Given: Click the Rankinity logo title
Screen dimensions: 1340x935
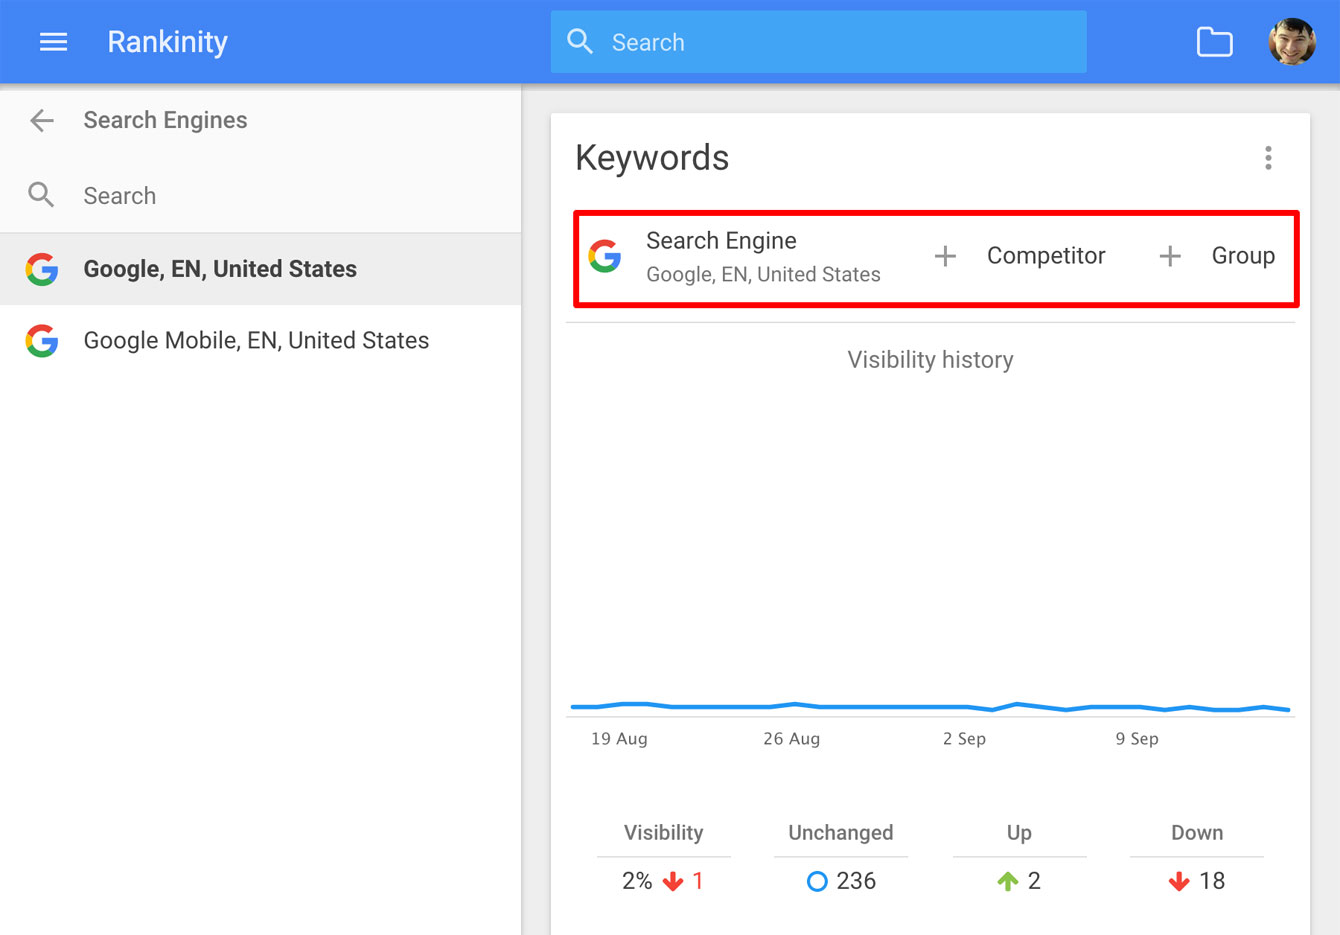Looking at the screenshot, I should click(x=168, y=42).
